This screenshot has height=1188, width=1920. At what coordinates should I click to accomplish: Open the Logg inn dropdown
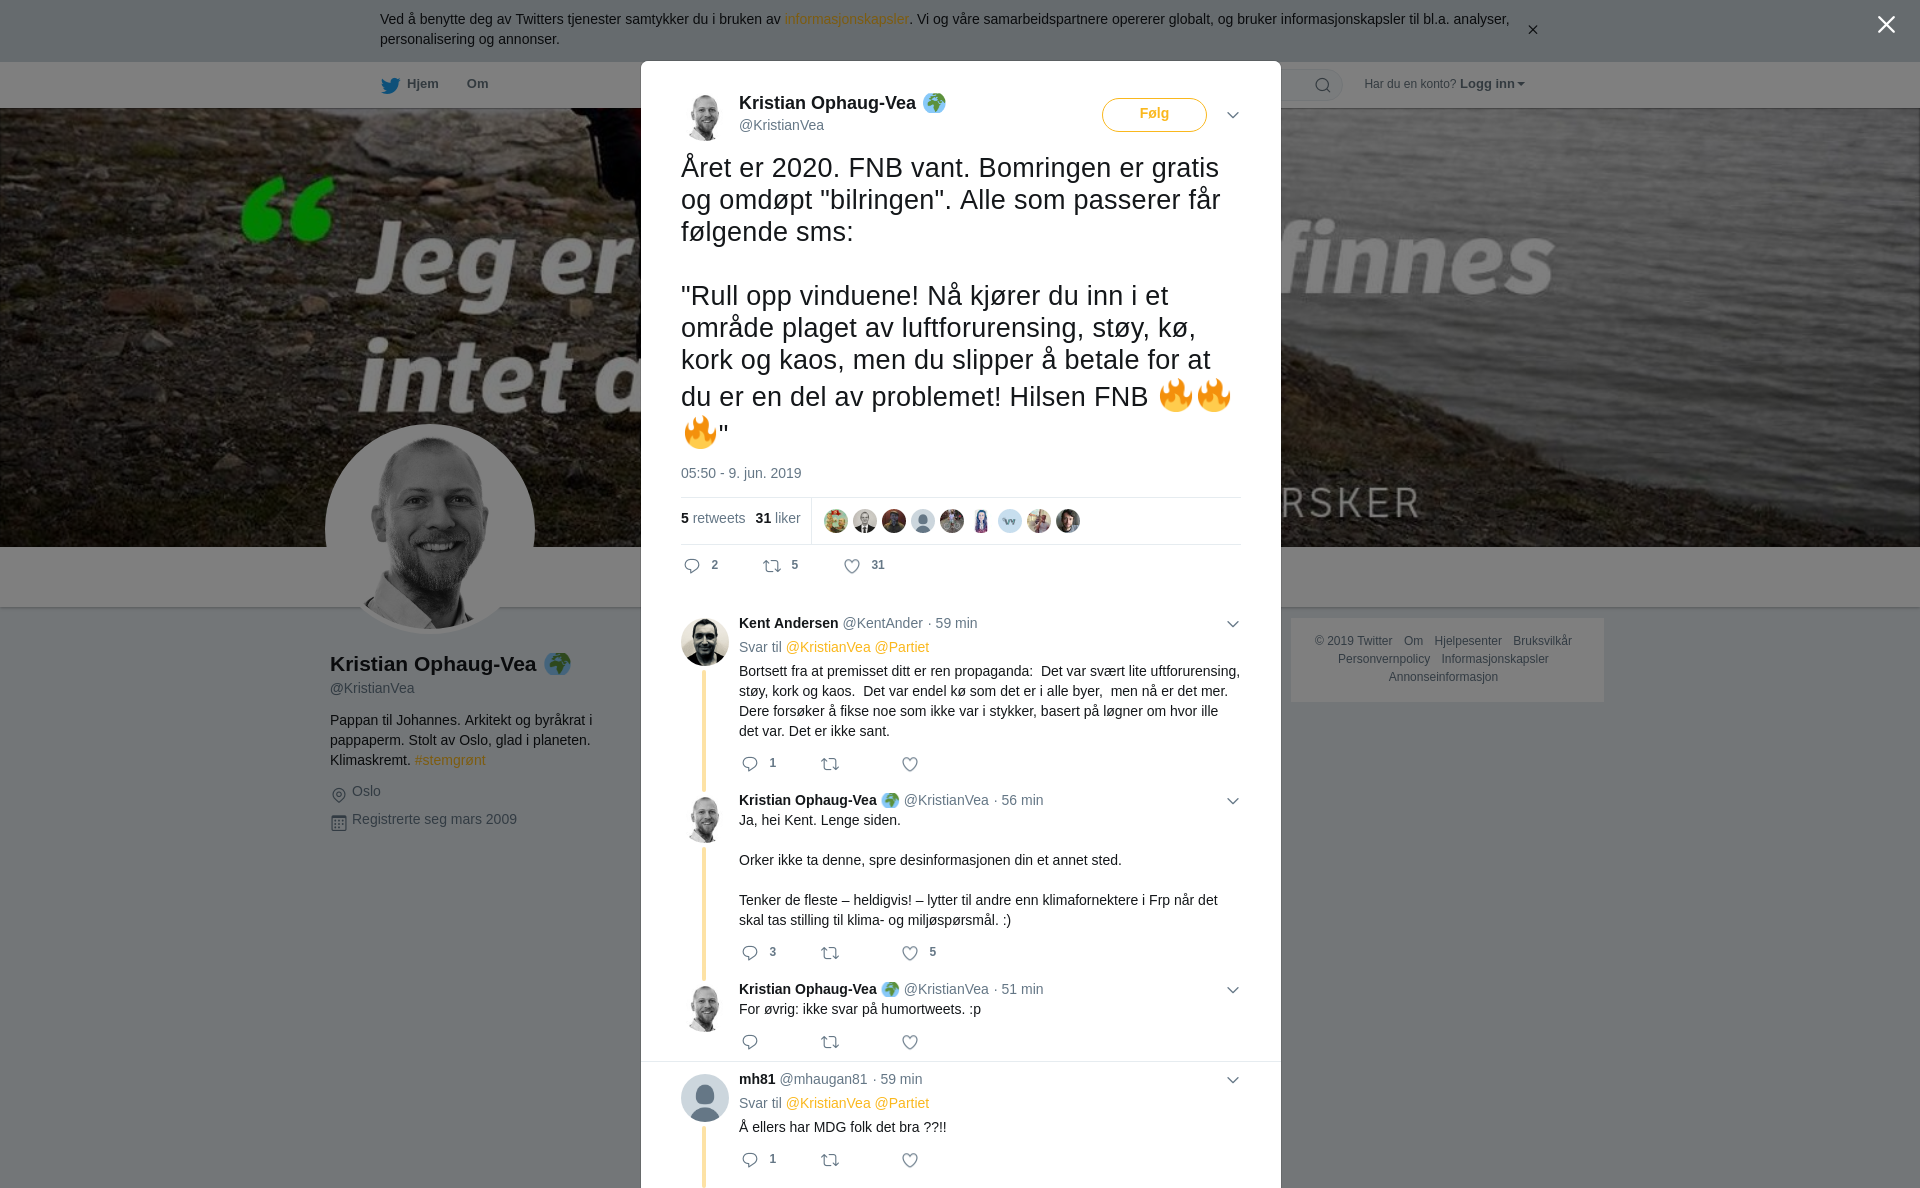[1492, 84]
